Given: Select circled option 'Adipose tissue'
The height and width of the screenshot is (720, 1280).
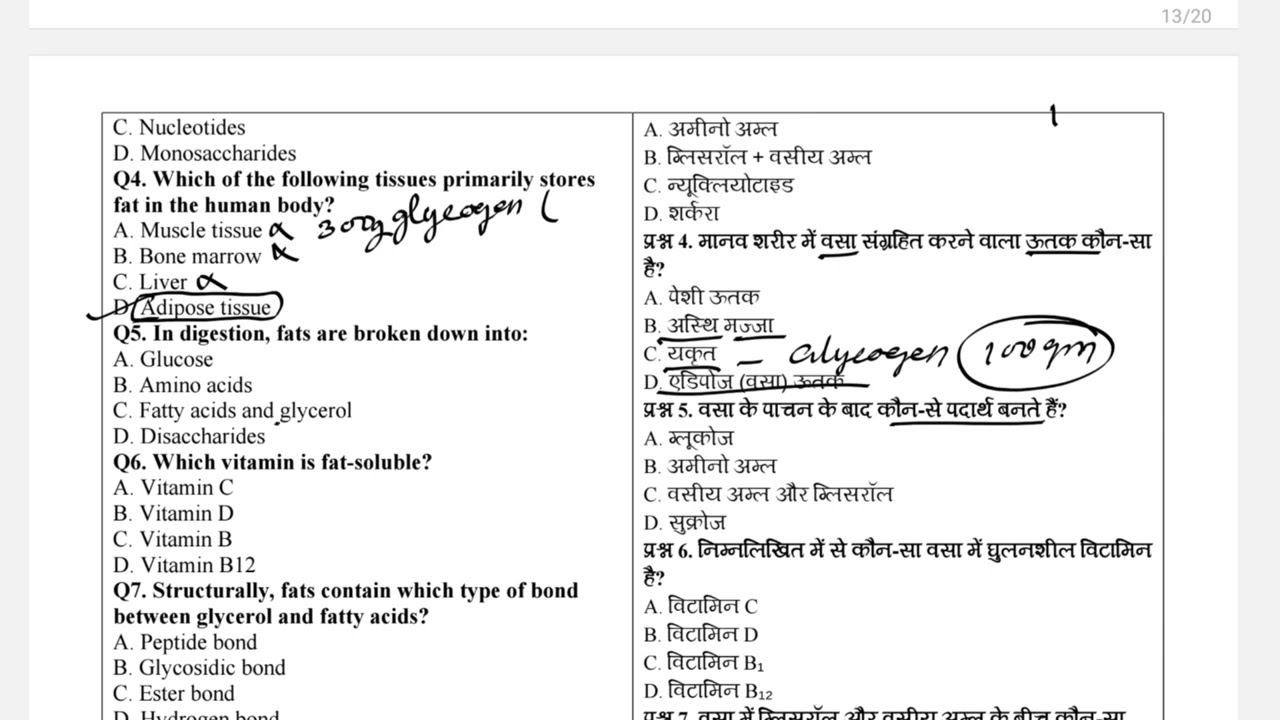Looking at the screenshot, I should pos(206,308).
